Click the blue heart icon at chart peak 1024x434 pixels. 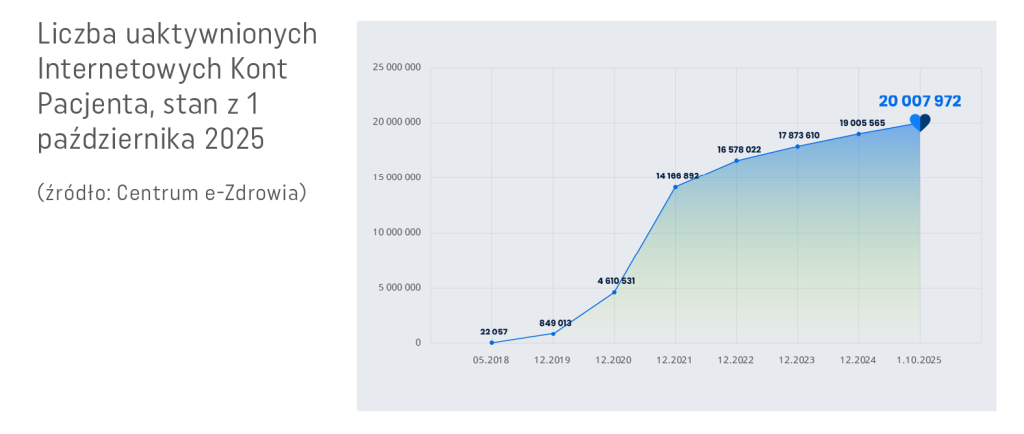click(920, 122)
